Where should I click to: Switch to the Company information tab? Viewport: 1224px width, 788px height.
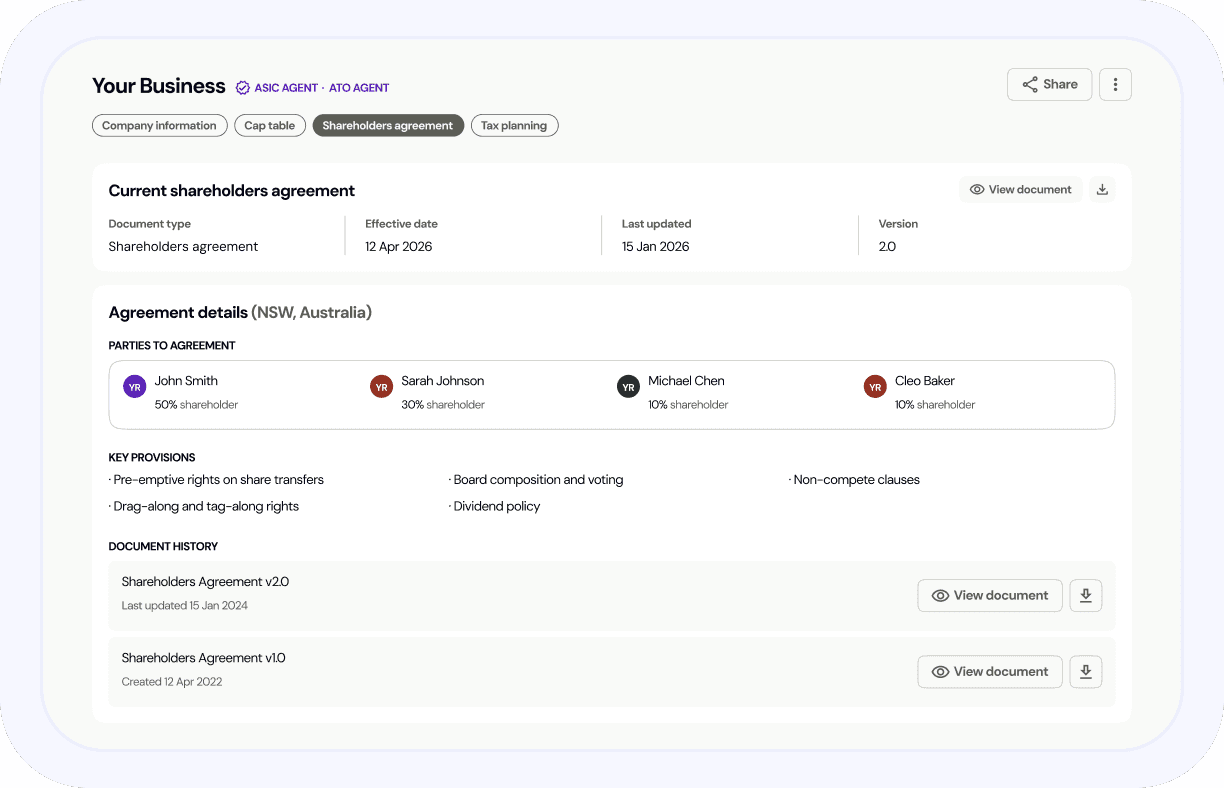click(x=159, y=126)
